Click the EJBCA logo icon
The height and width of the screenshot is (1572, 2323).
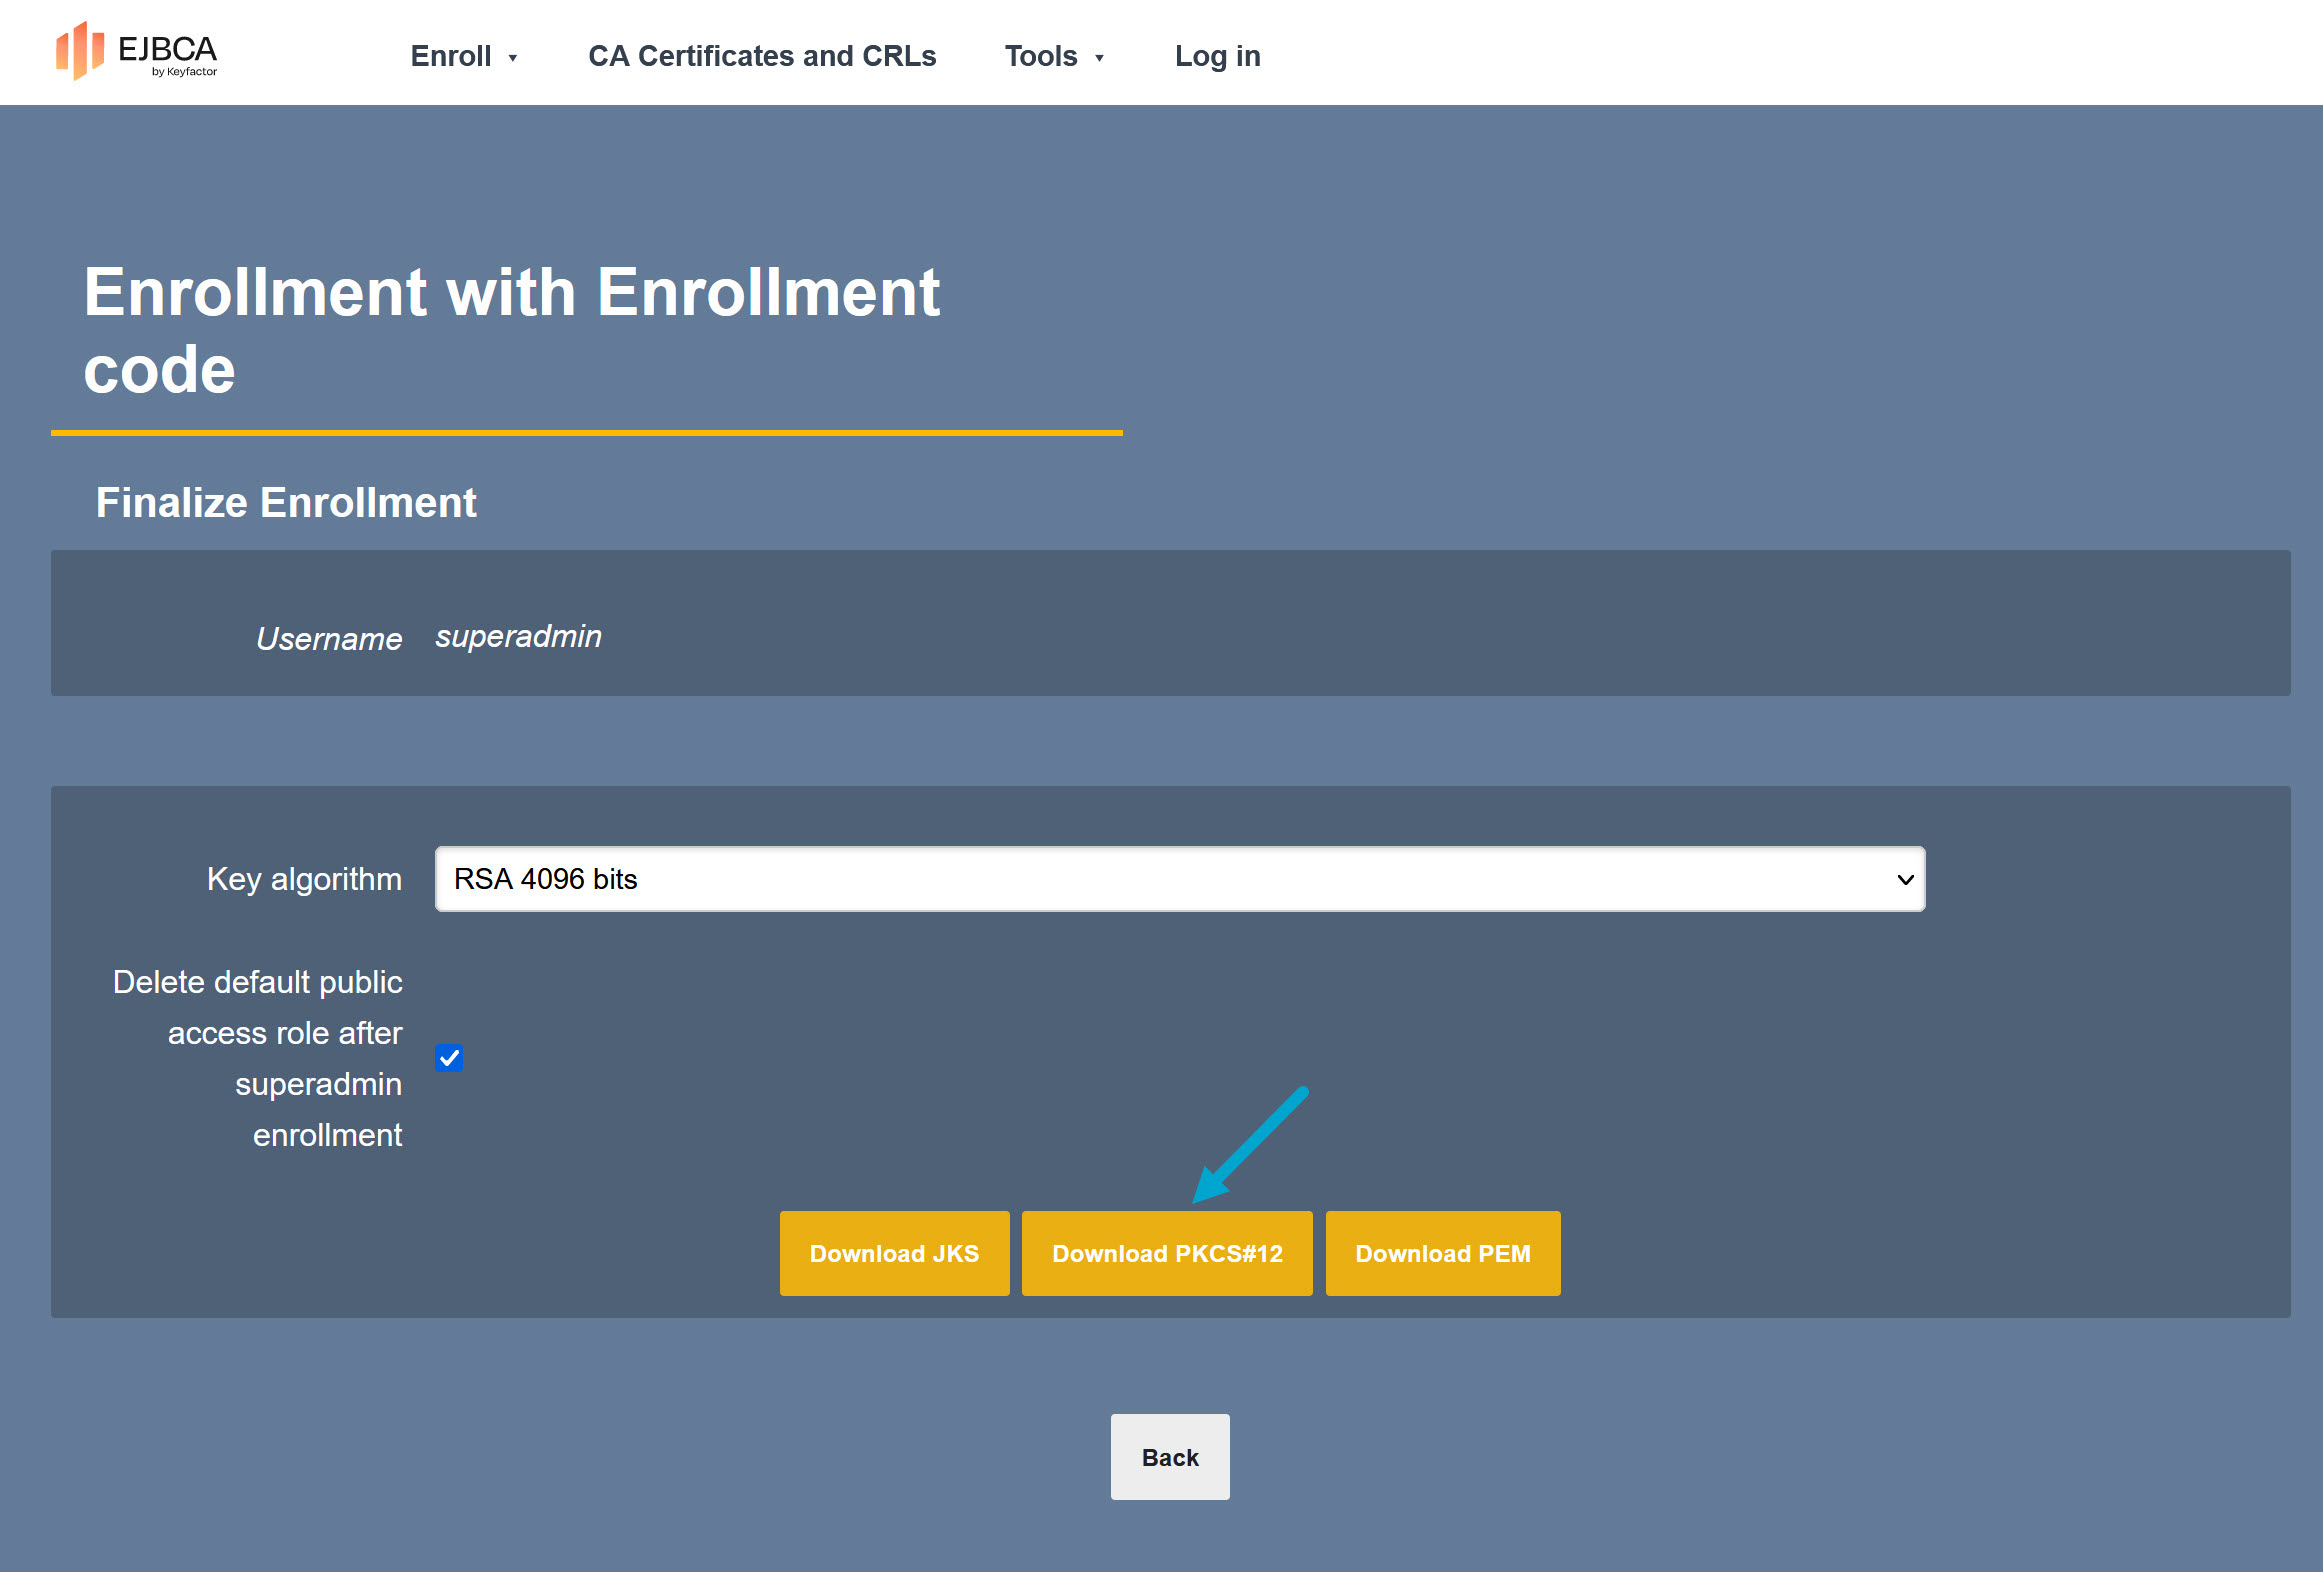pyautogui.click(x=80, y=51)
